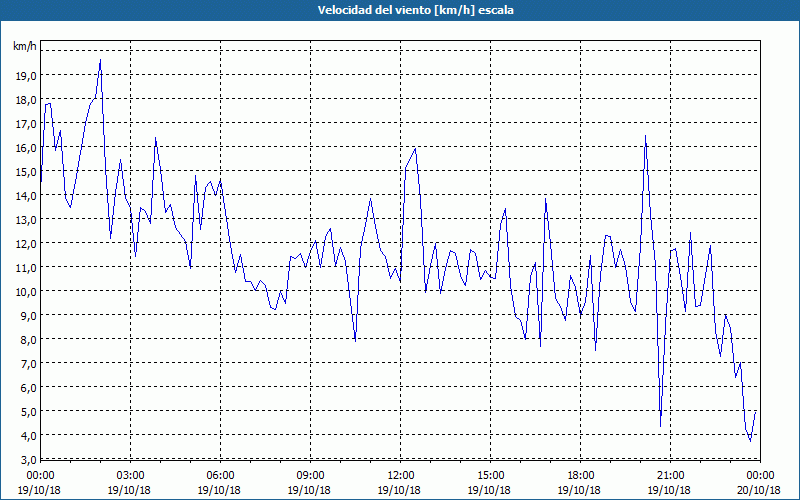The width and height of the screenshot is (800, 500).
Task: Click the 19,0 y-axis label
Action: tap(27, 76)
